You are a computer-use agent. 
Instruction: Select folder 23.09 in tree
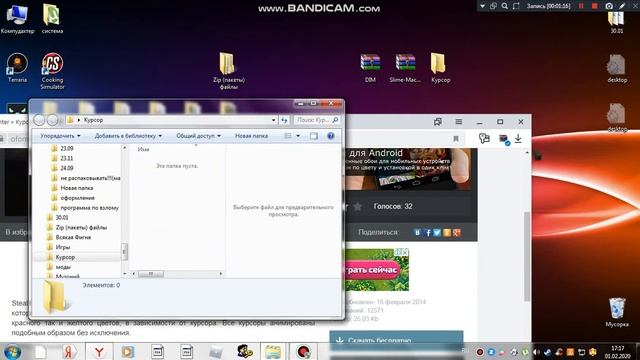pos(62,149)
